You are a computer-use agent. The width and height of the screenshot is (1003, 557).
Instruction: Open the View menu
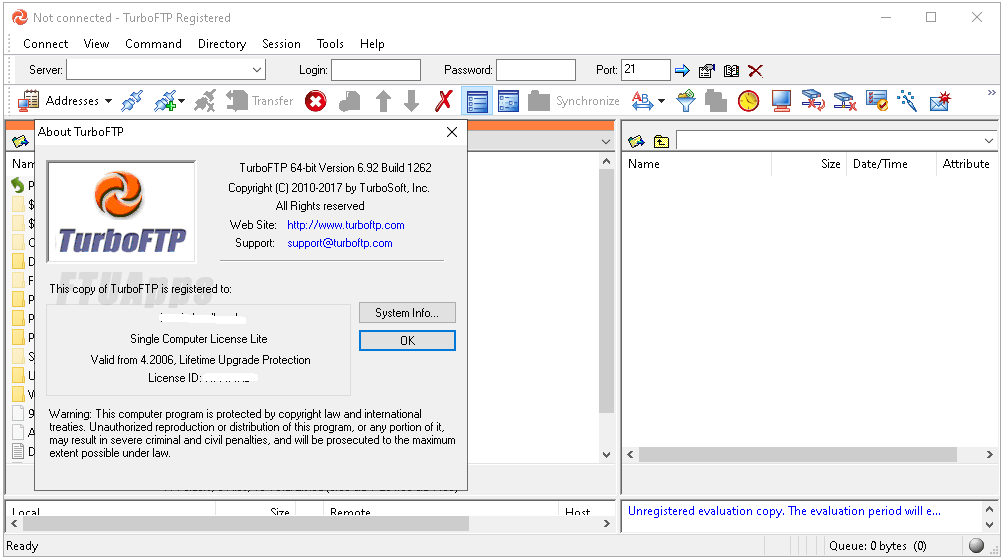tap(96, 43)
